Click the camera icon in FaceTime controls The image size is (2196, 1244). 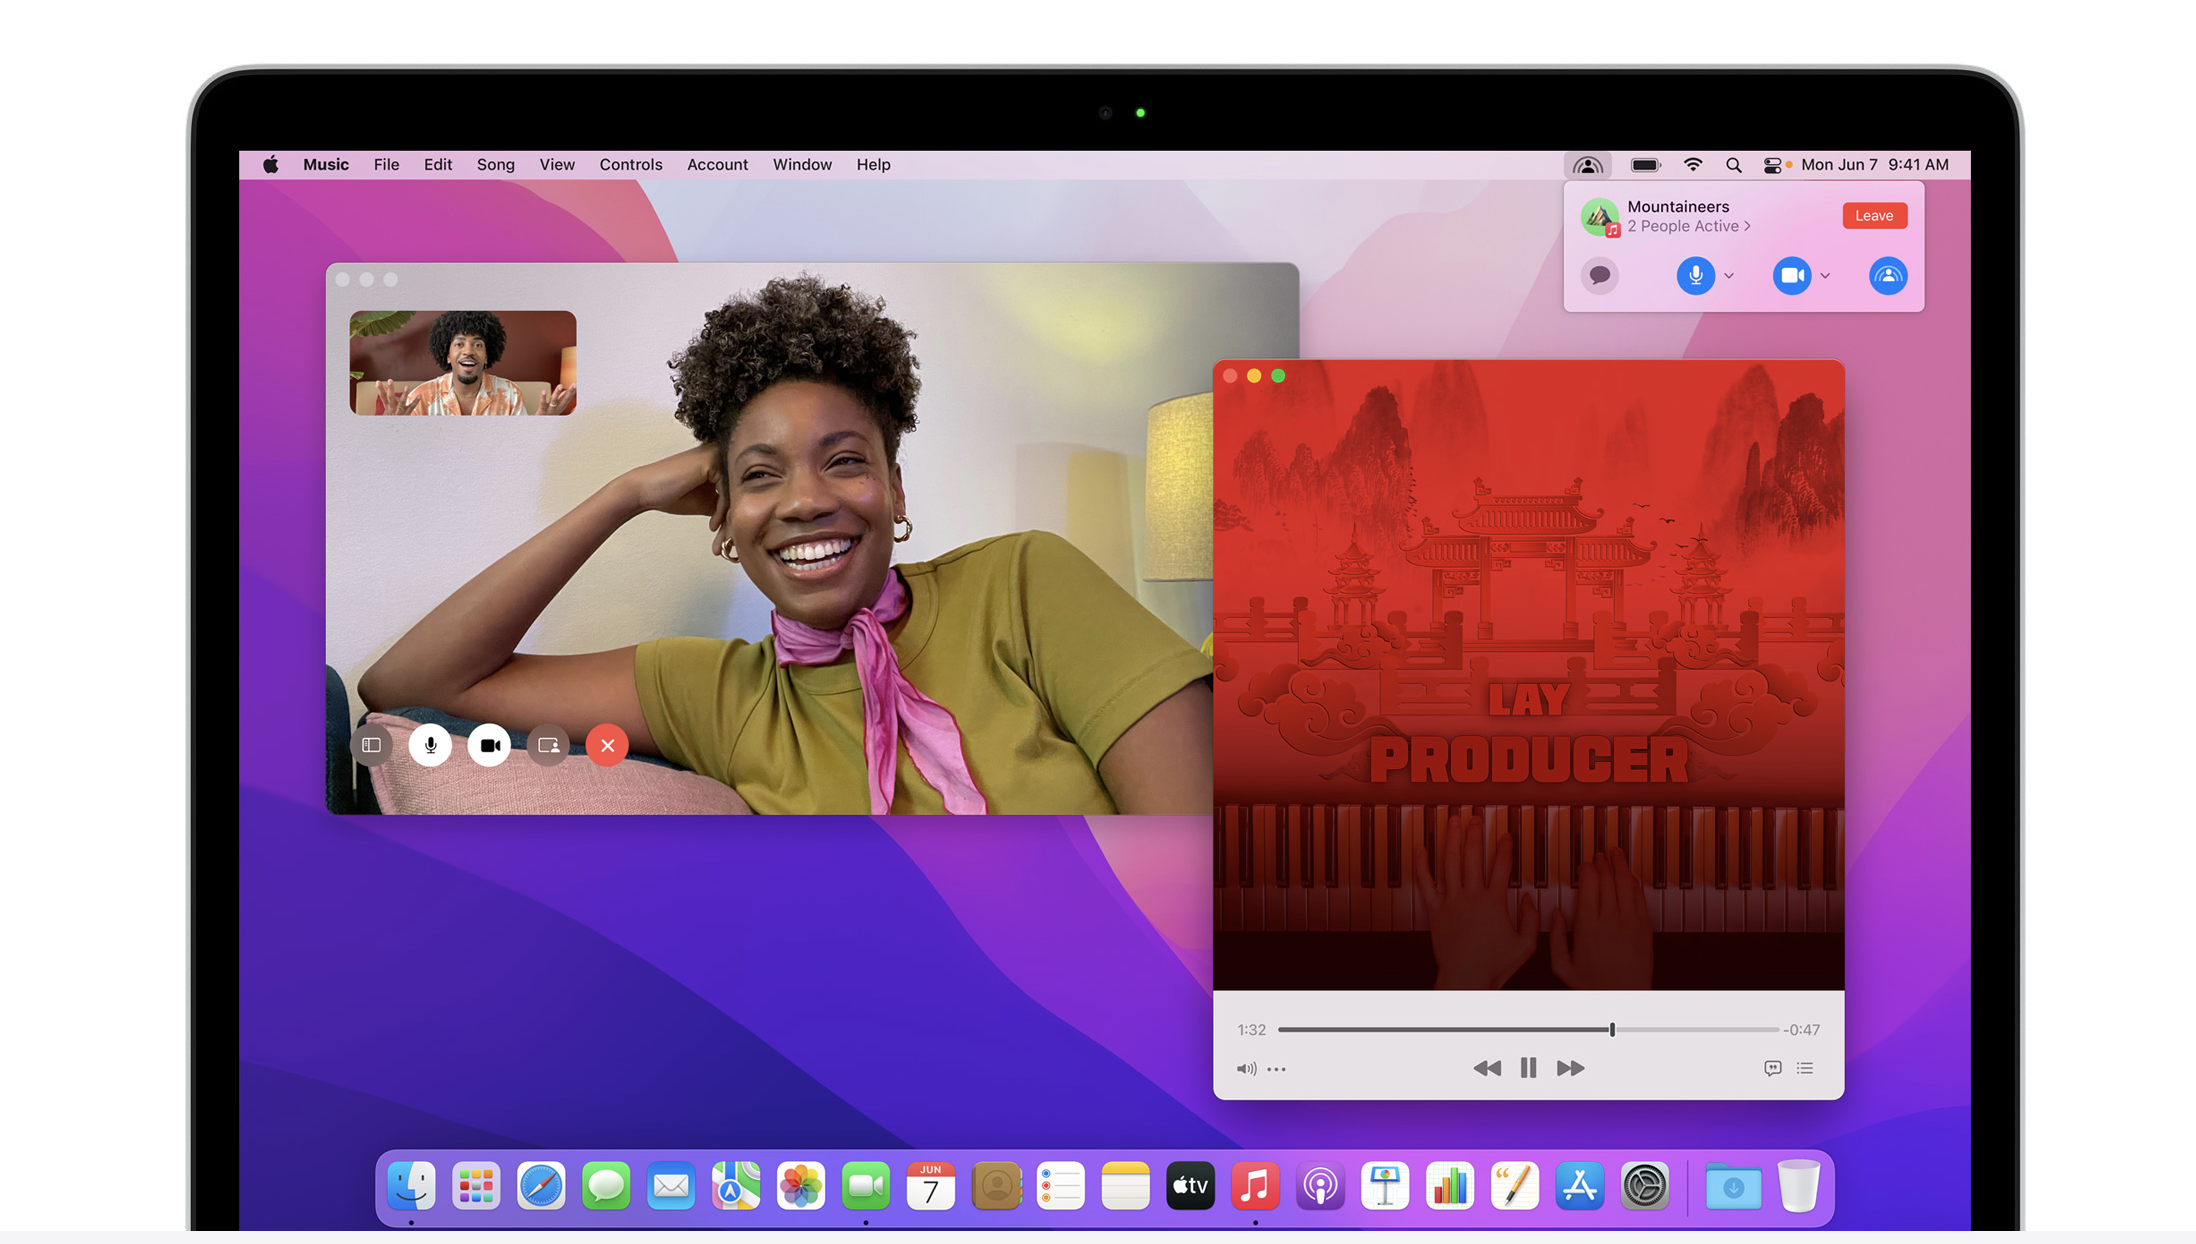tap(489, 743)
